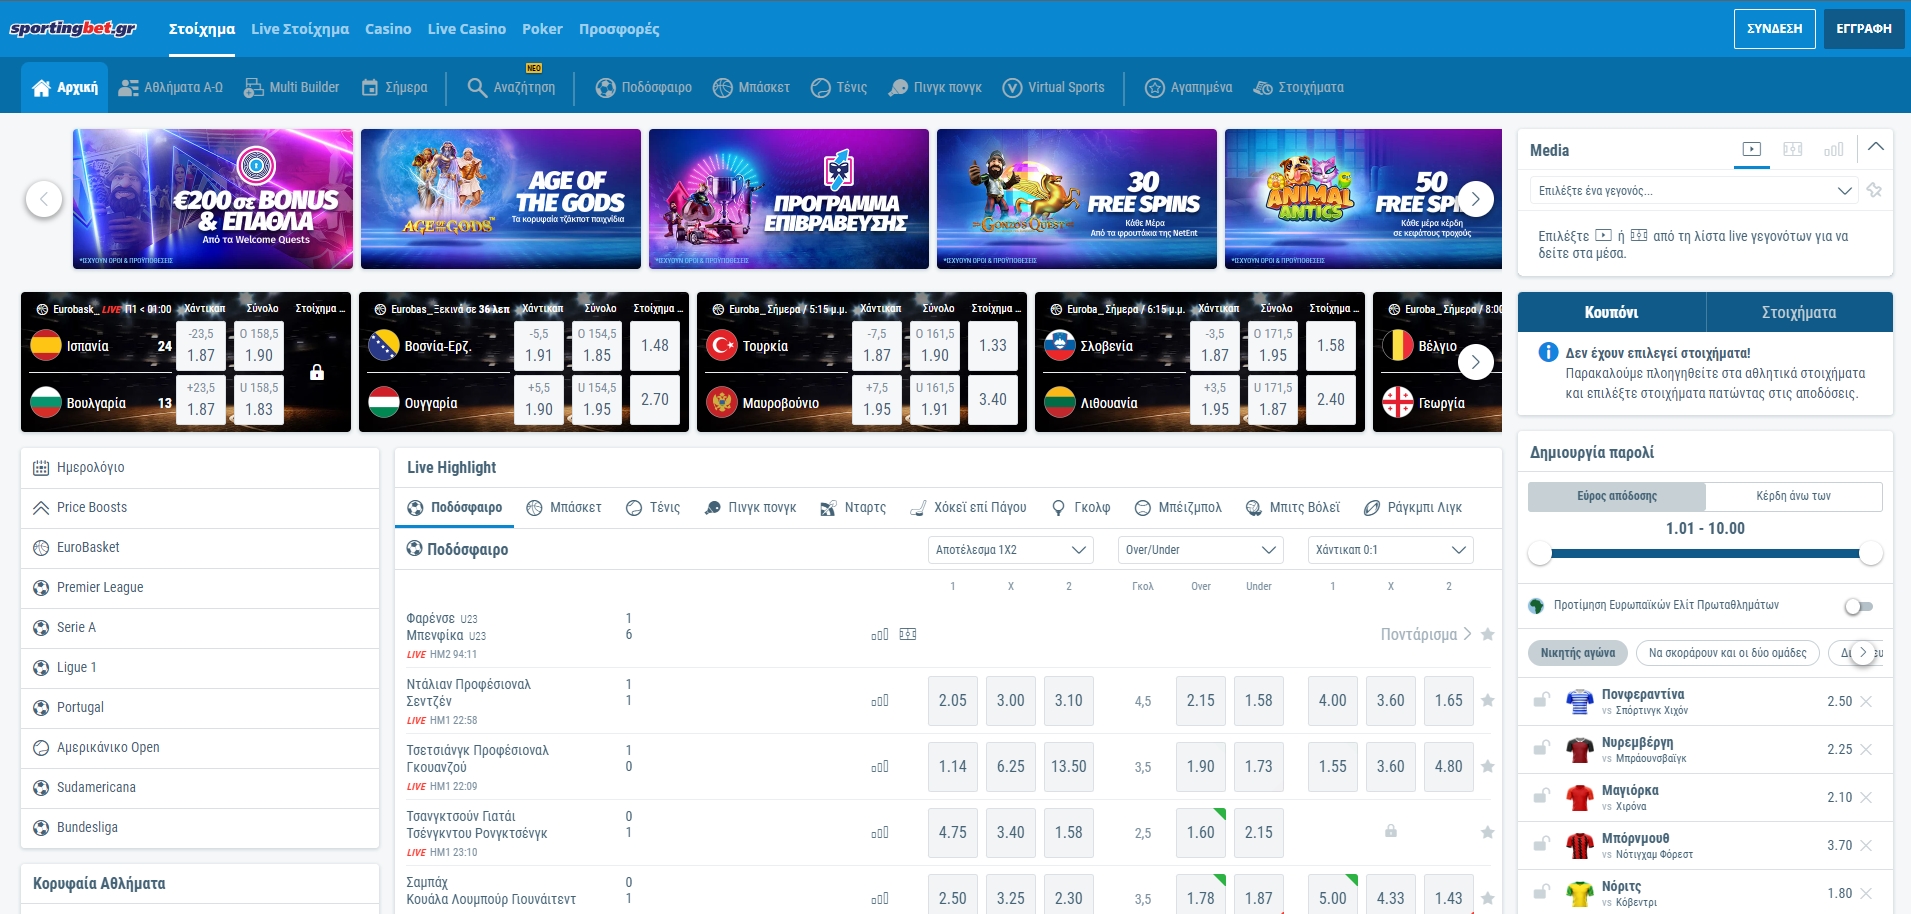Viewport: 1911px width, 914px height.
Task: Remove Μπόρνμουθ pick with X icon
Action: tap(1866, 846)
